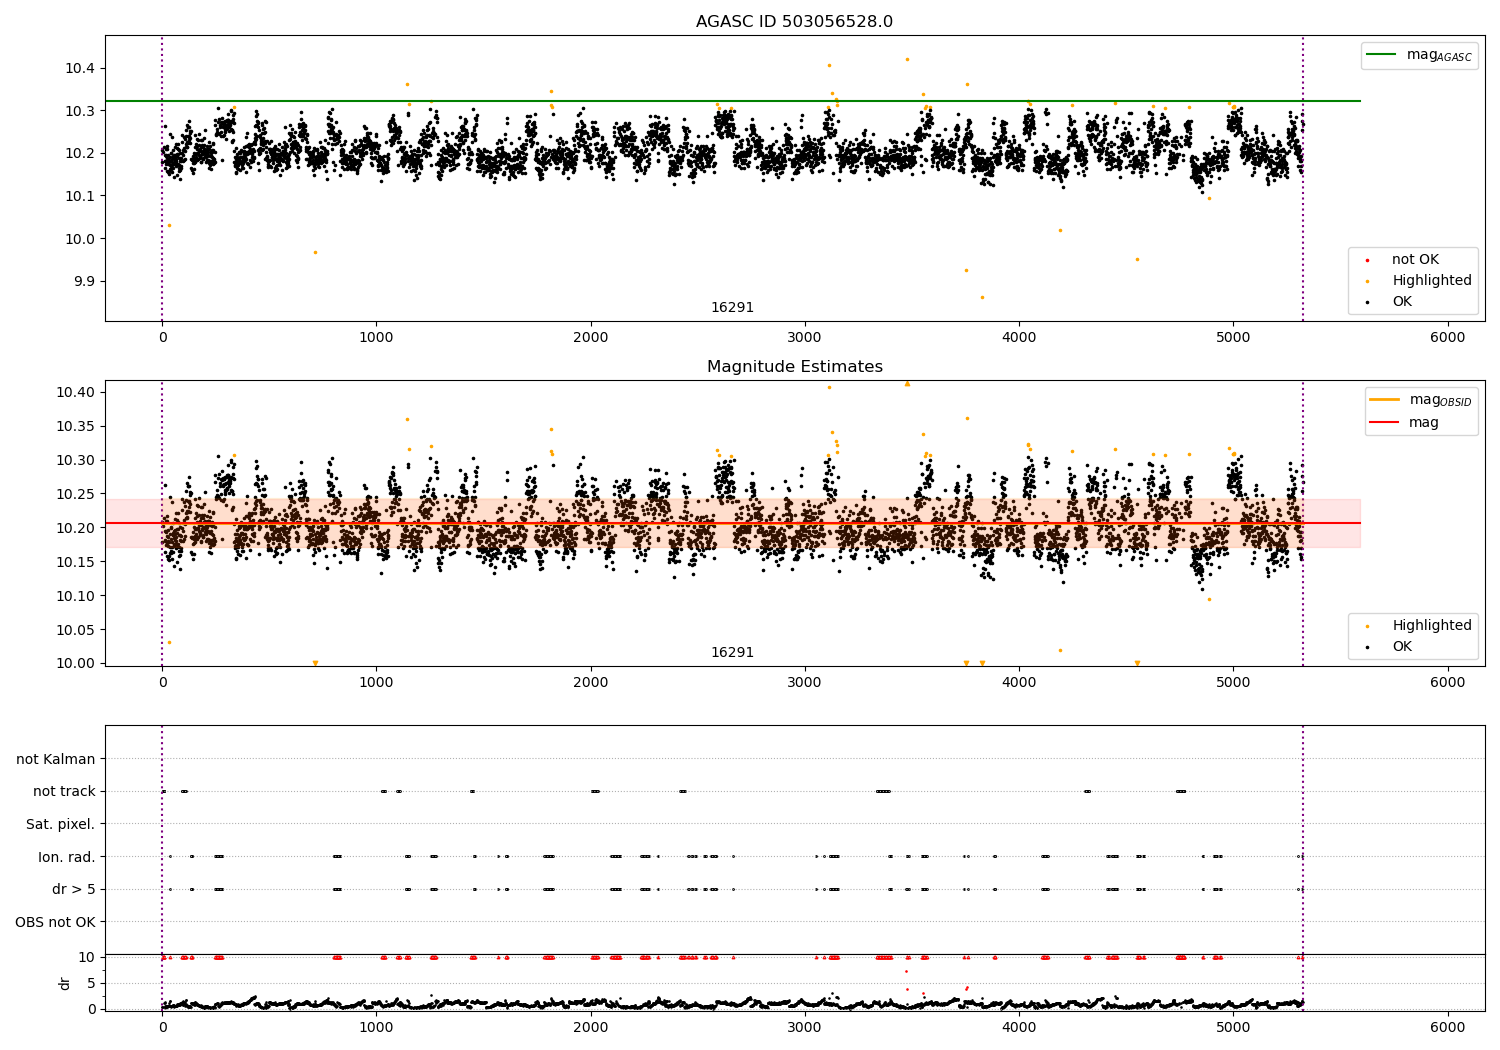Viewport: 1500px width, 1050px height.
Task: Select 'OK' legend entry in Magnitude Estimates plot
Action: click(x=1402, y=647)
